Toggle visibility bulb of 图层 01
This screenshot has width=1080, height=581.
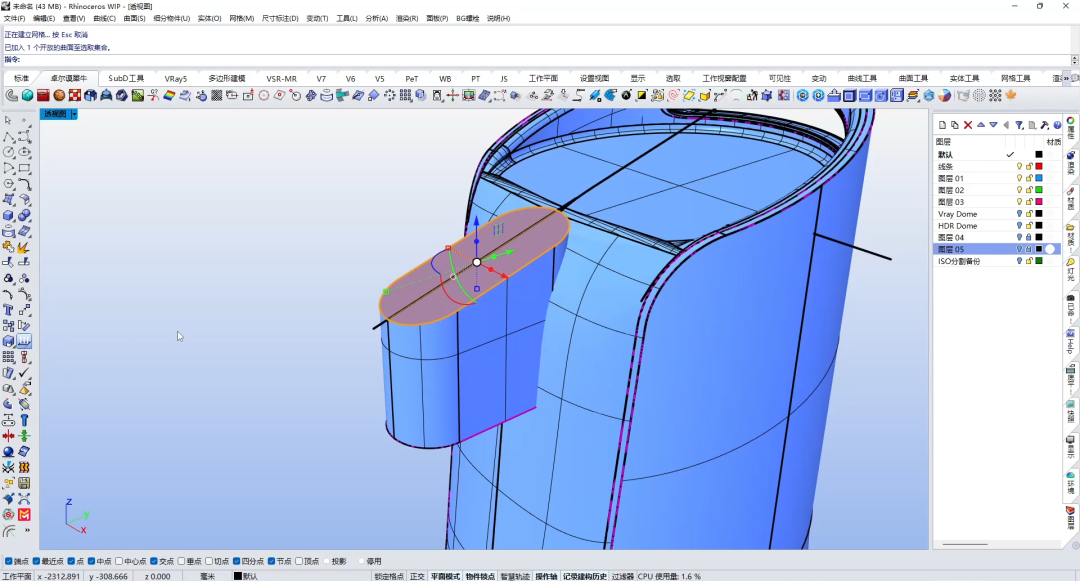[x=1019, y=178]
